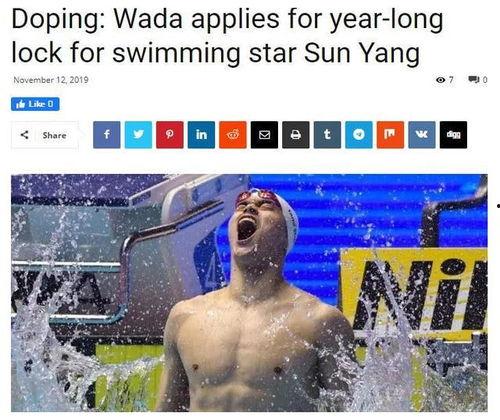Share article on Twitter

click(x=138, y=135)
